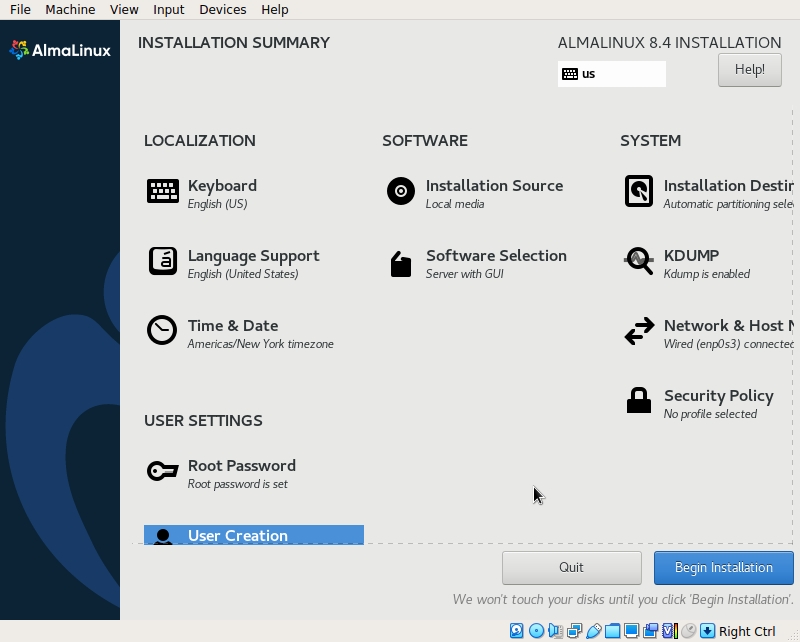Click the Root Password key icon

[x=163, y=471]
